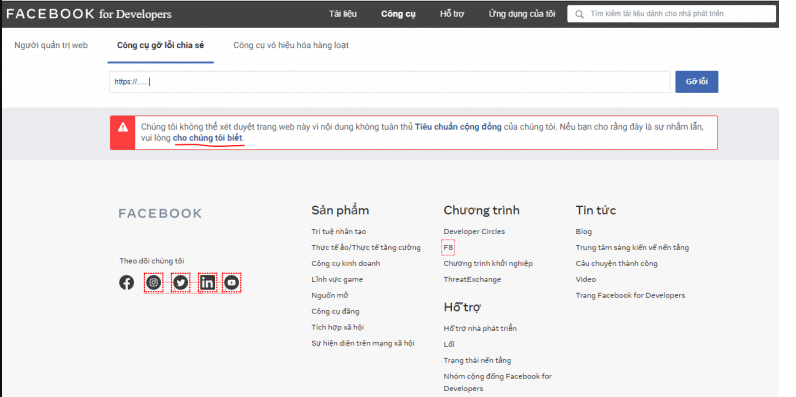Focus the URL input field
796x397 pixels.
tap(390, 82)
